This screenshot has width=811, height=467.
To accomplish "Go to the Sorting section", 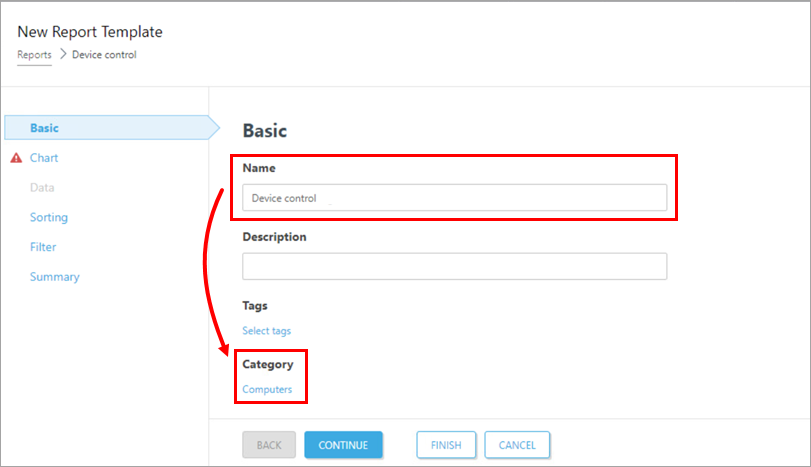I will tap(49, 217).
